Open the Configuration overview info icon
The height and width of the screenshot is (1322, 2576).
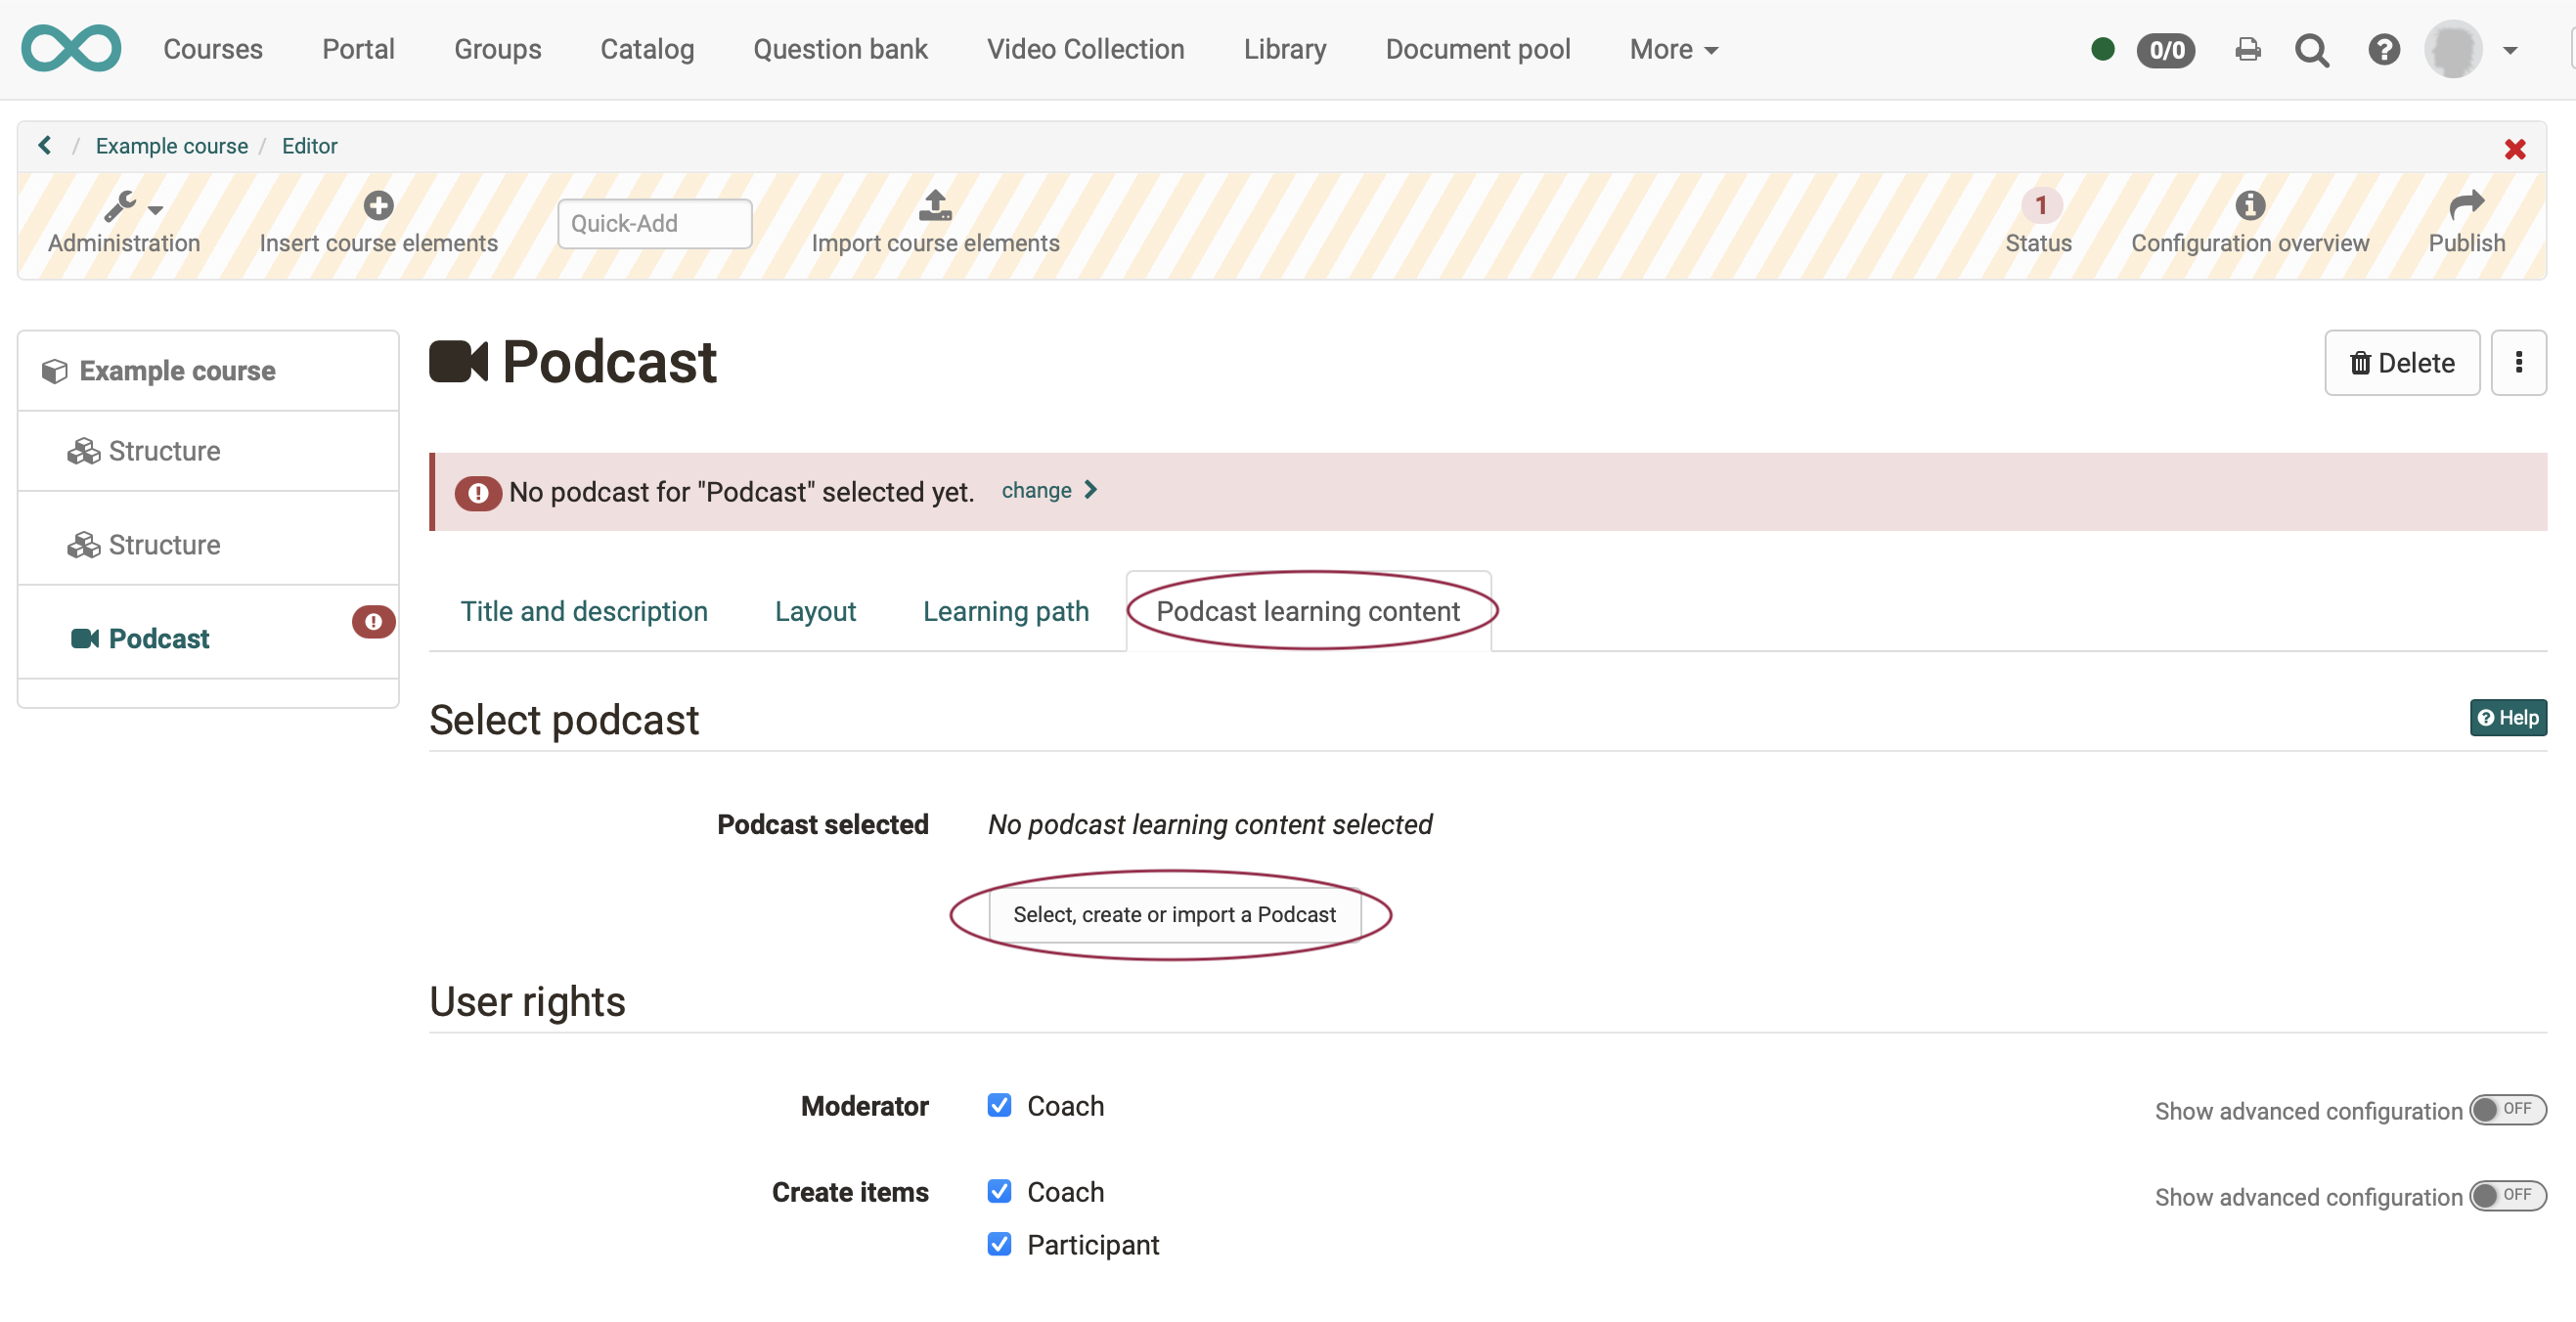tap(2249, 205)
